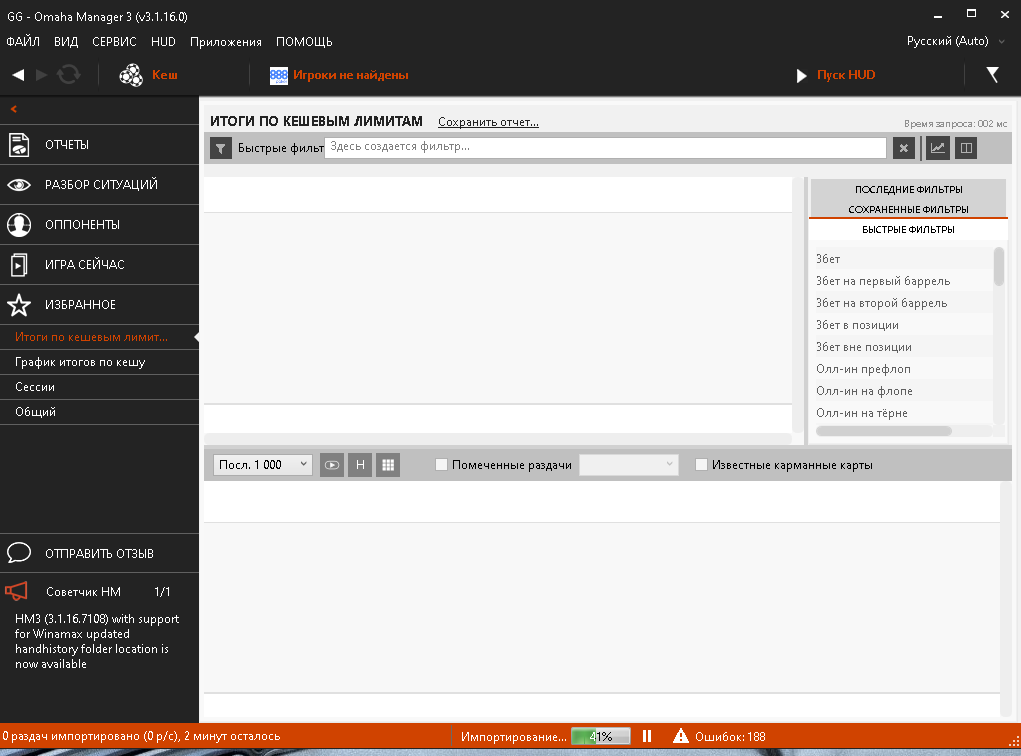The height and width of the screenshot is (756, 1021).
Task: Select 3бет вне позиции filter
Action: pos(902,347)
